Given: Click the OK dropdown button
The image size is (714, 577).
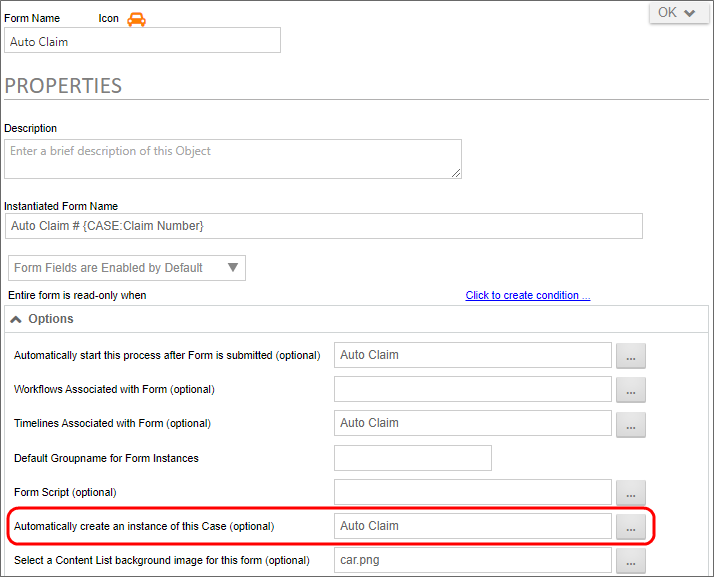Looking at the screenshot, I should tap(678, 13).
